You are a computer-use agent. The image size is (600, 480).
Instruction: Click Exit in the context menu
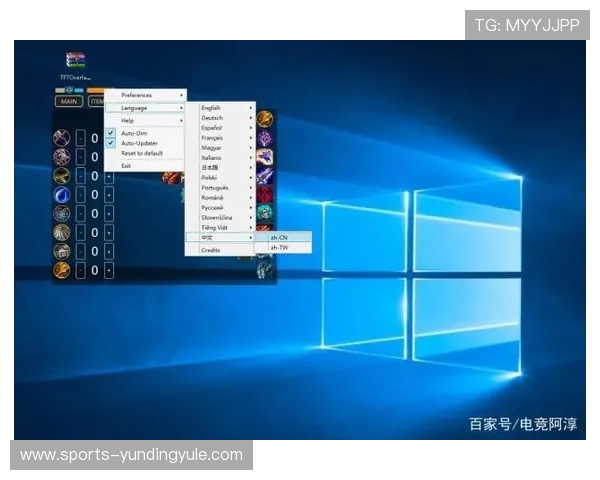point(126,166)
